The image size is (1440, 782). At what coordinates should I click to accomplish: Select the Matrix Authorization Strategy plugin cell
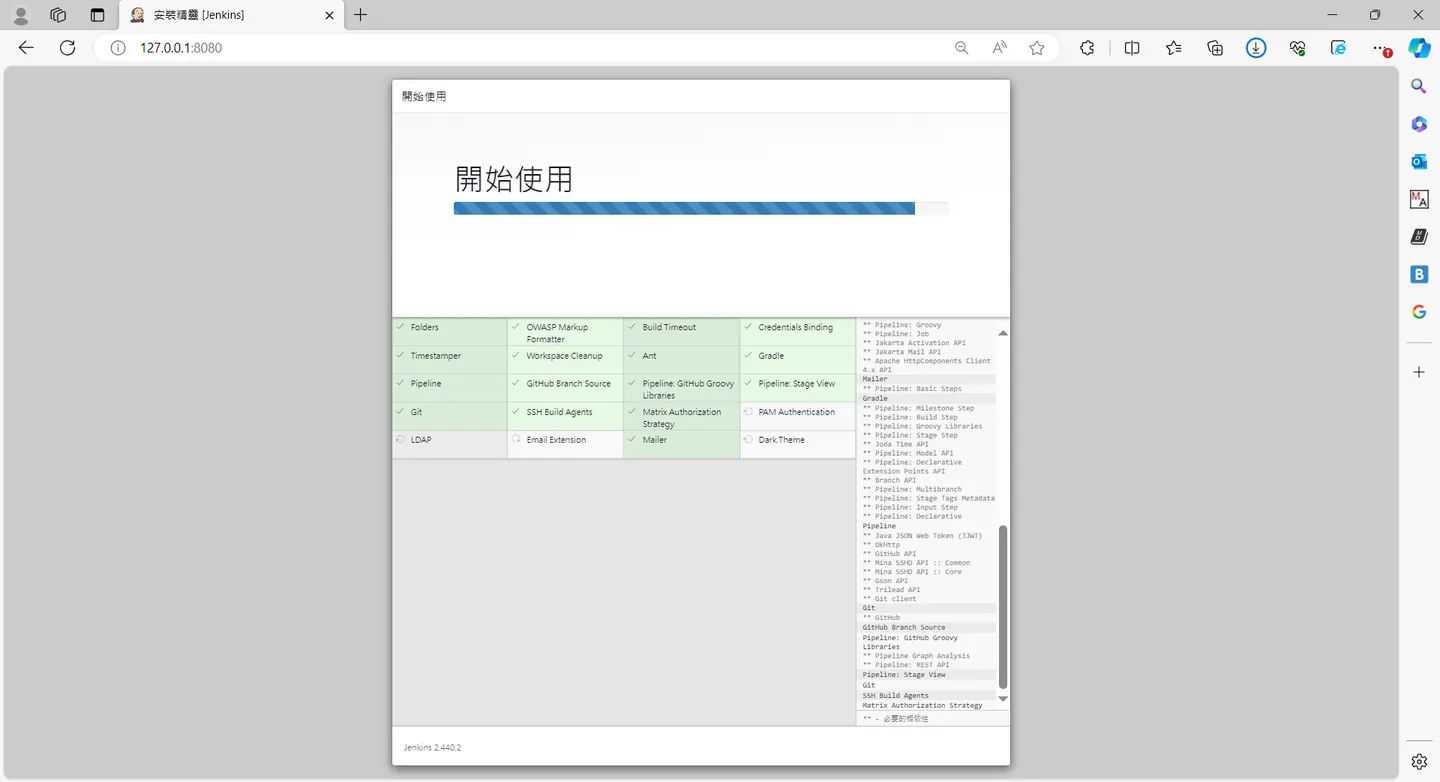(x=681, y=416)
